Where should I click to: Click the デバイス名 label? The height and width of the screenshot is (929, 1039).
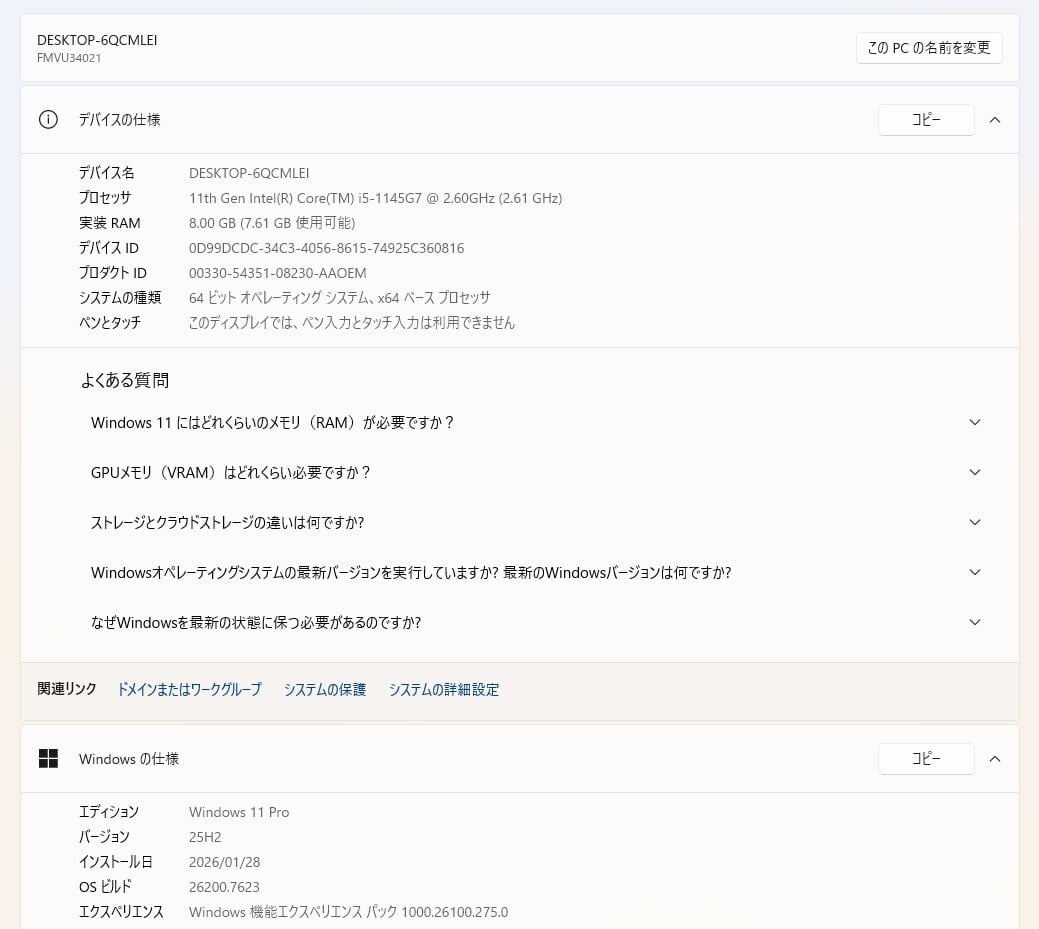107,173
